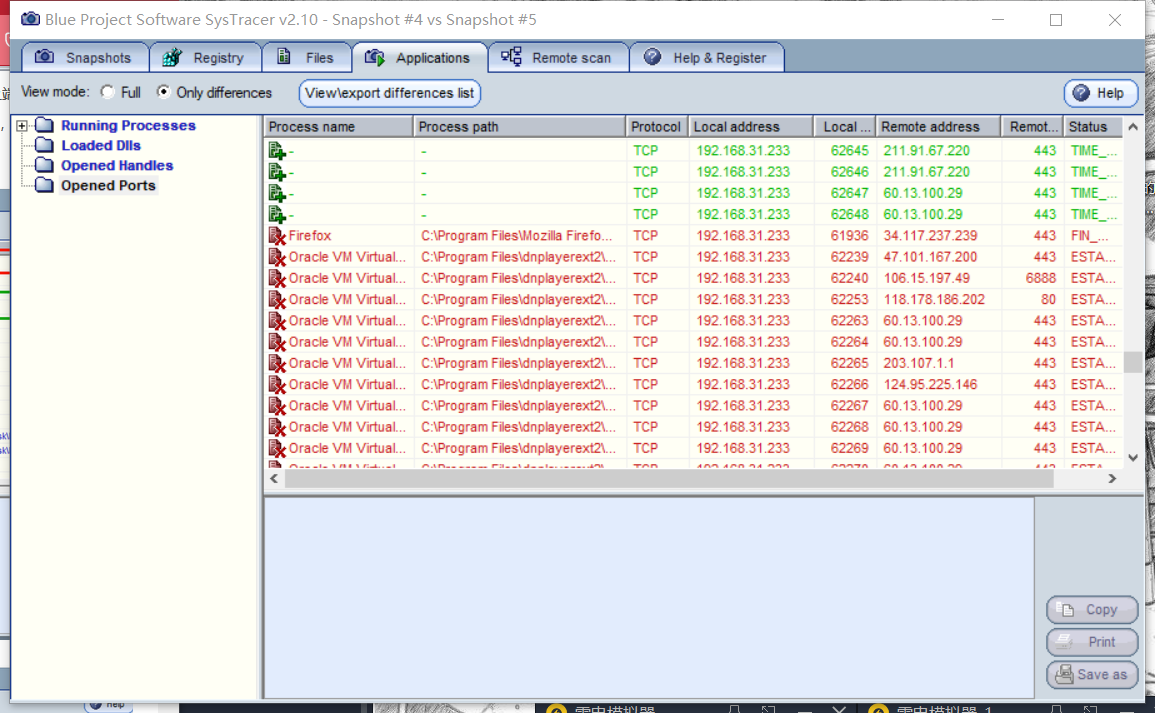The width and height of the screenshot is (1155, 713).
Task: Click removed icon on port 62268 row
Action: pos(277,427)
